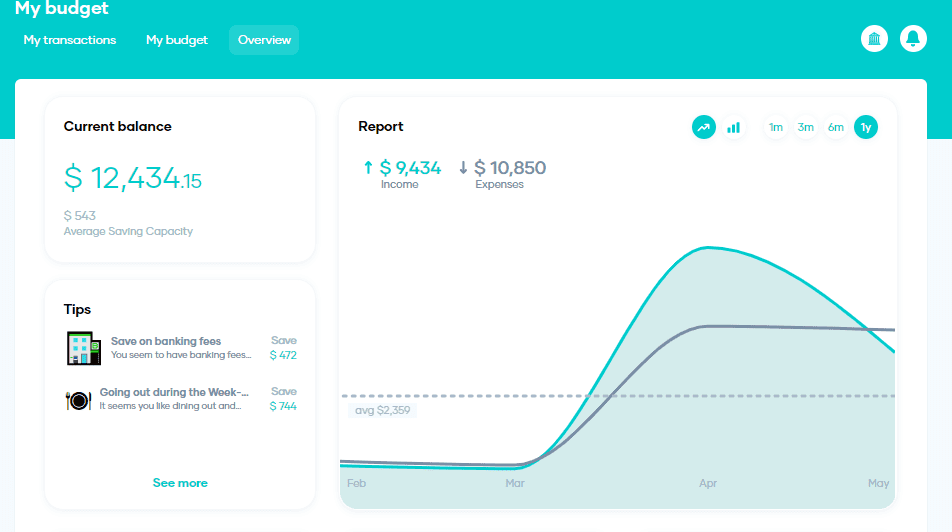Click the Tips heading
The width and height of the screenshot is (952, 532).
point(77,310)
